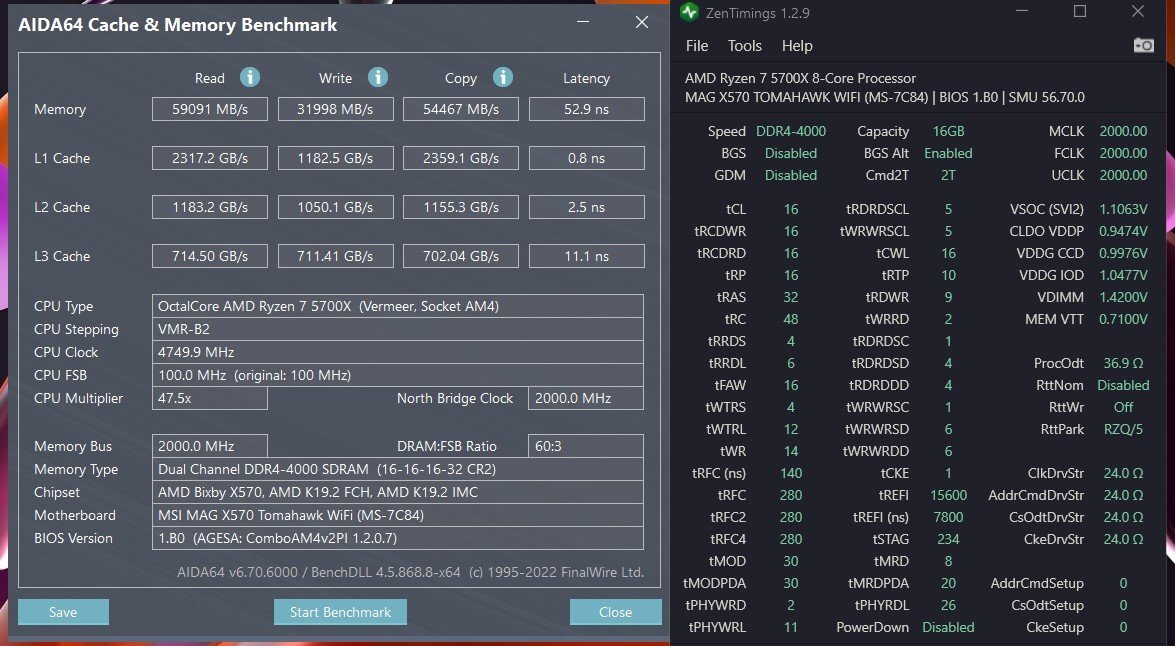Viewport: 1175px width, 646px height.
Task: Click the PowerDown Disabled value
Action: 948,627
